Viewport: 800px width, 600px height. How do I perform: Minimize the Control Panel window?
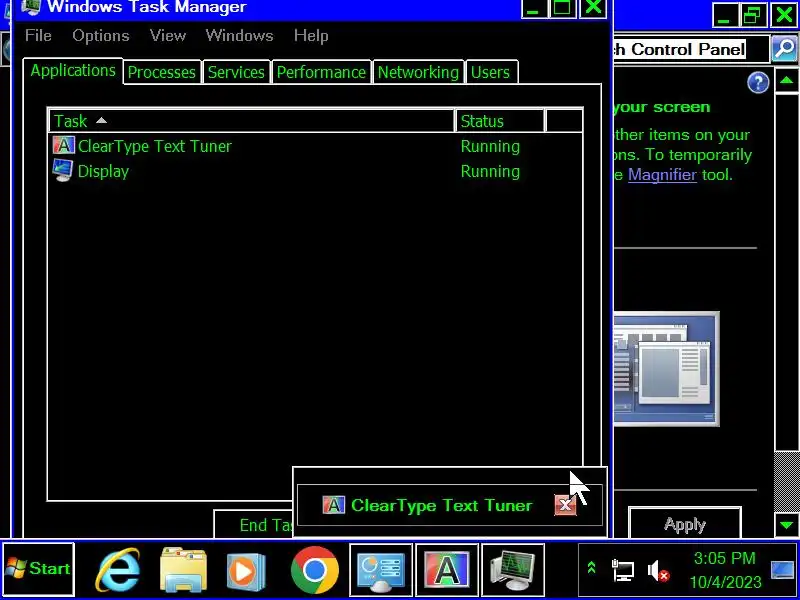(x=724, y=15)
